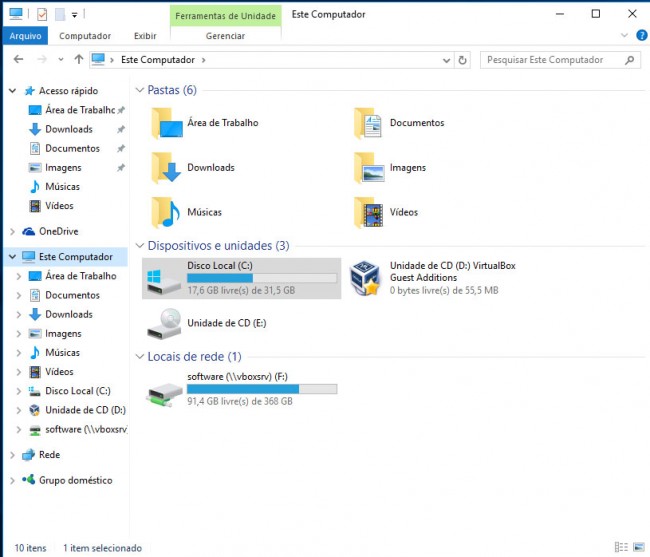Open Área de Trabalho under Acesso rápido
Screen dimensions: 650x557
pos(80,110)
